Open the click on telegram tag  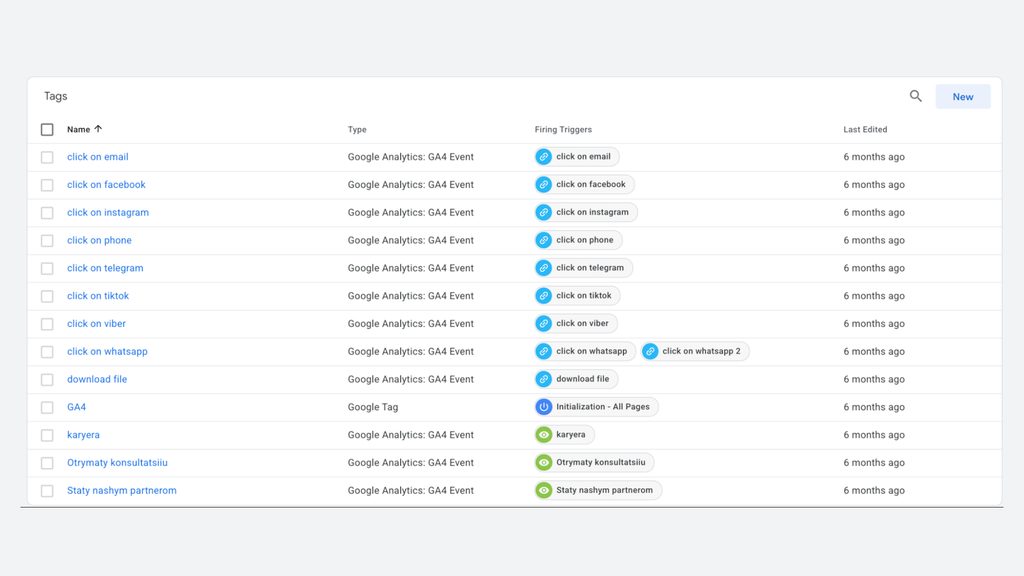tap(105, 268)
